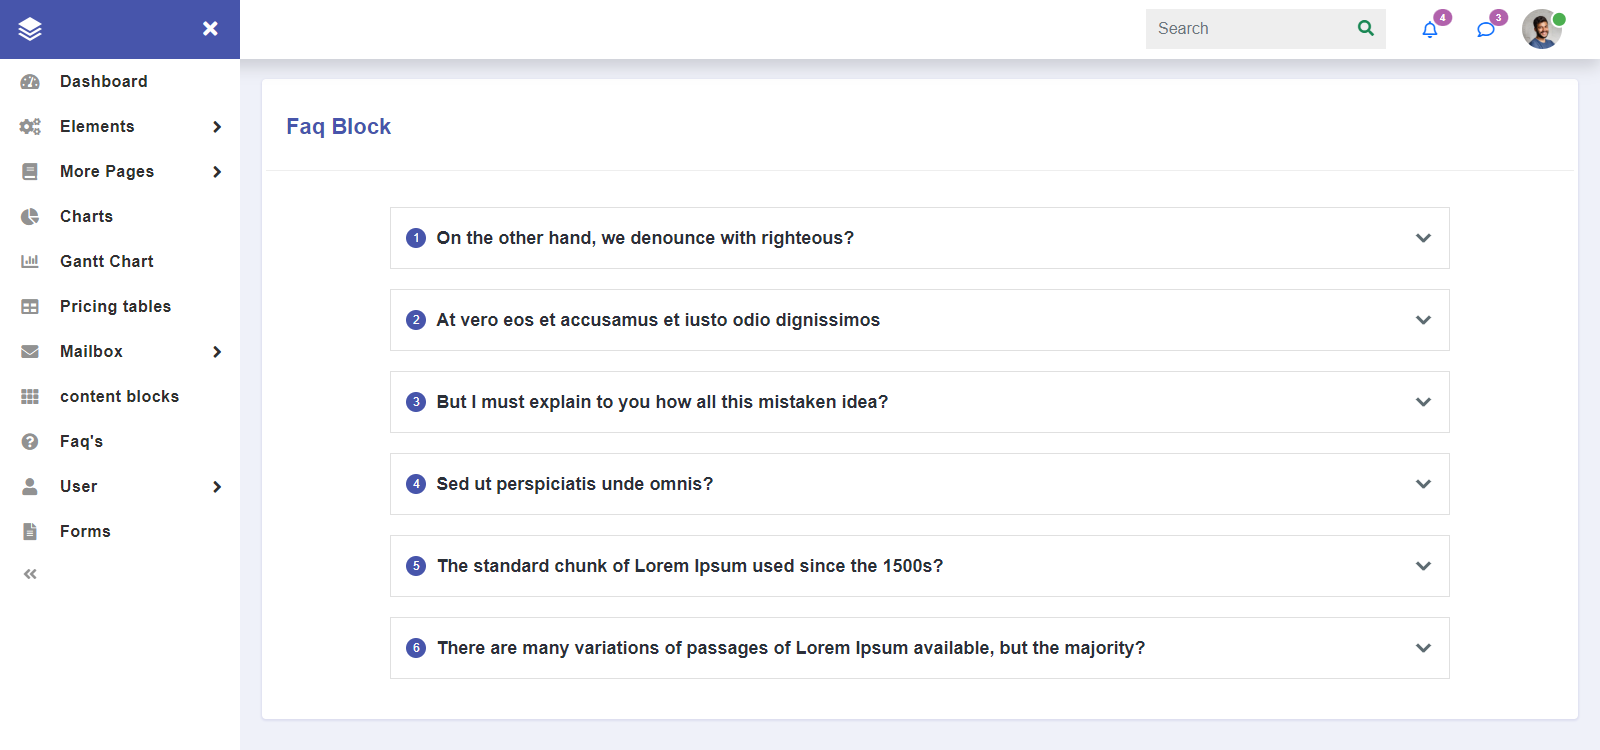Image resolution: width=1600 pixels, height=750 pixels.
Task: Click the notification bell icon
Action: pos(1430,30)
